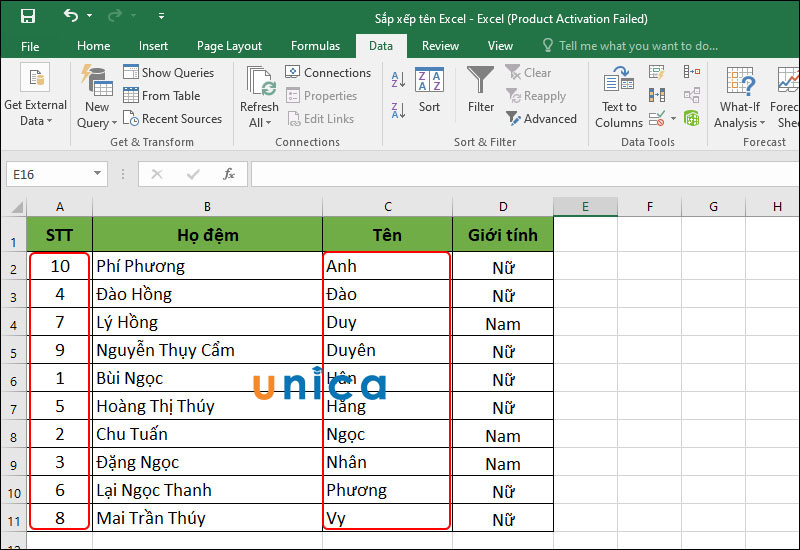This screenshot has width=800, height=550.
Task: Expand the Name Box dropdown arrow
Action: (97, 174)
